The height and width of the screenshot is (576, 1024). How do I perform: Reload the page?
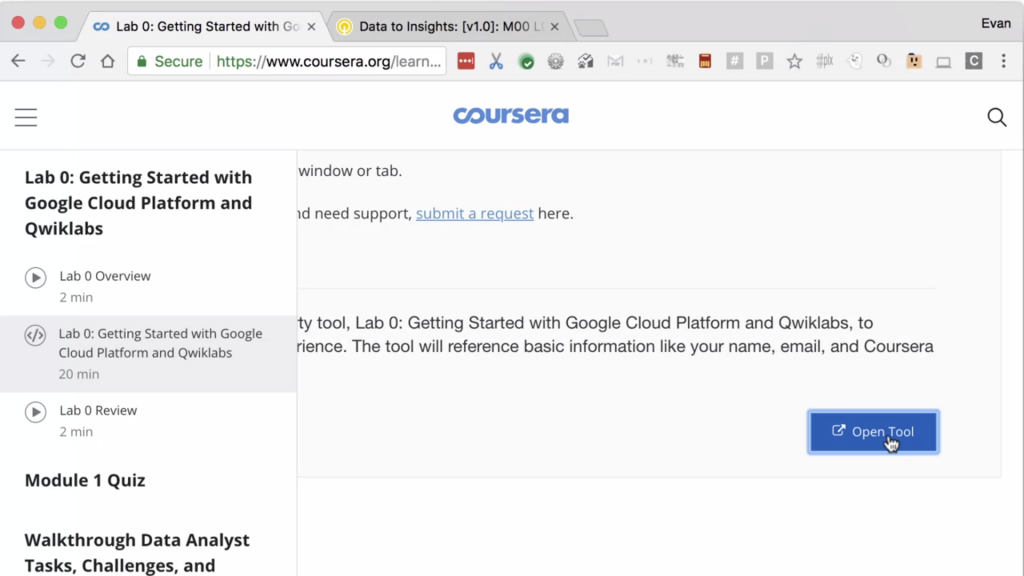77,61
